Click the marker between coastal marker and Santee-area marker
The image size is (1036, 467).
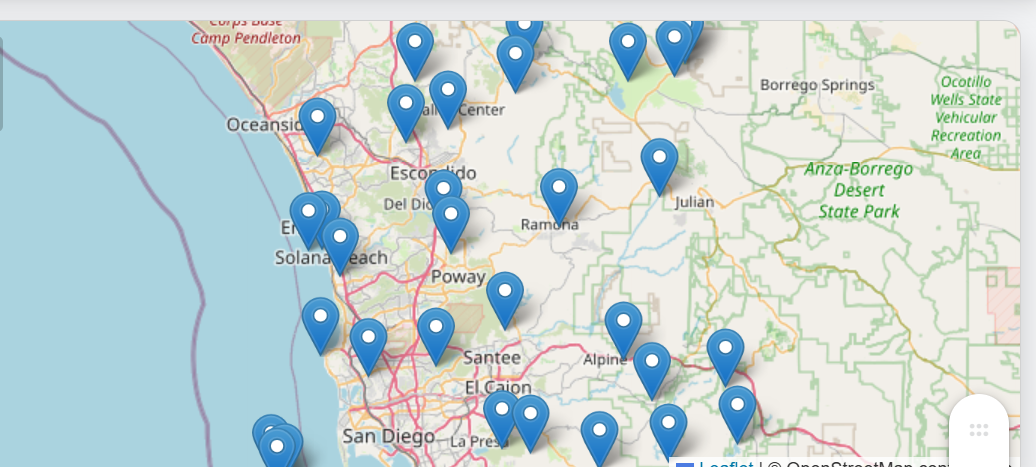369,347
